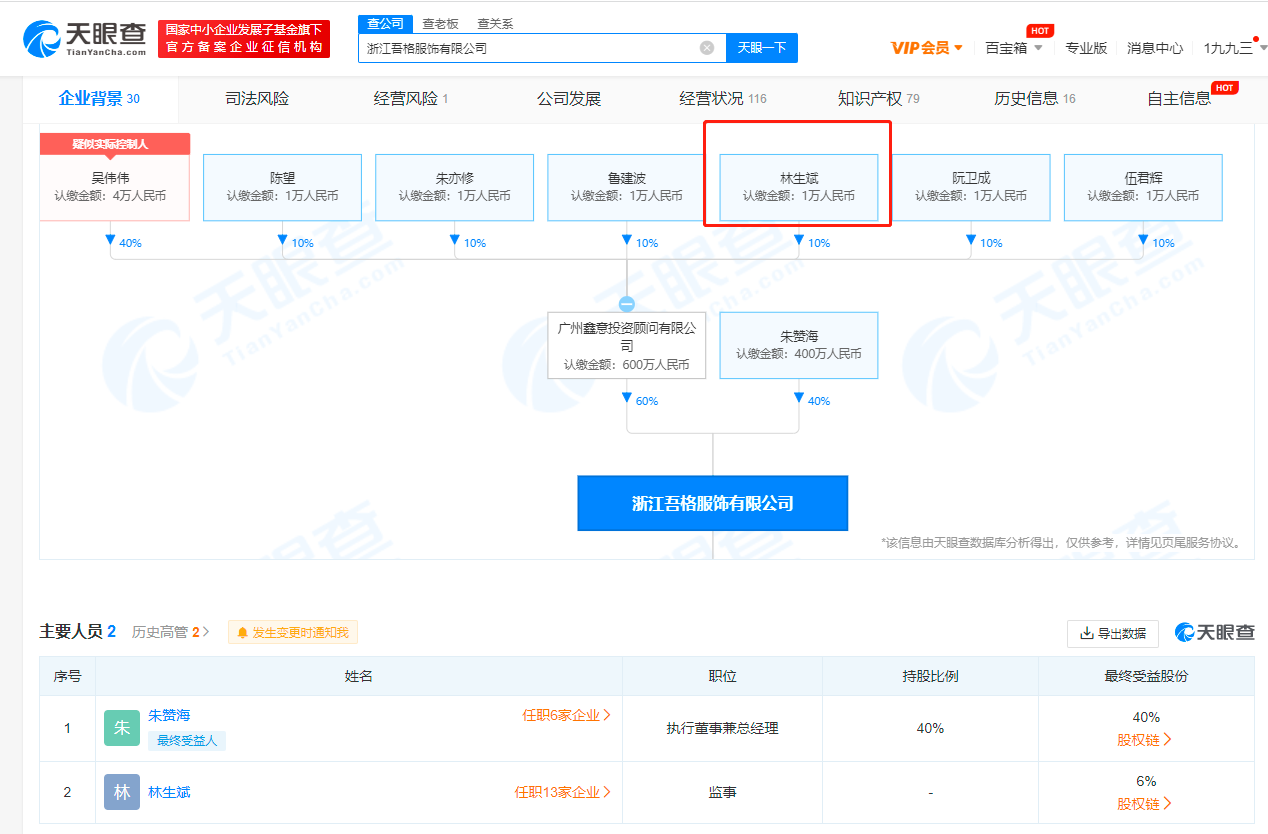Select the 林生斌 shareholder node in the chart
This screenshot has height=834, width=1268.
(799, 187)
